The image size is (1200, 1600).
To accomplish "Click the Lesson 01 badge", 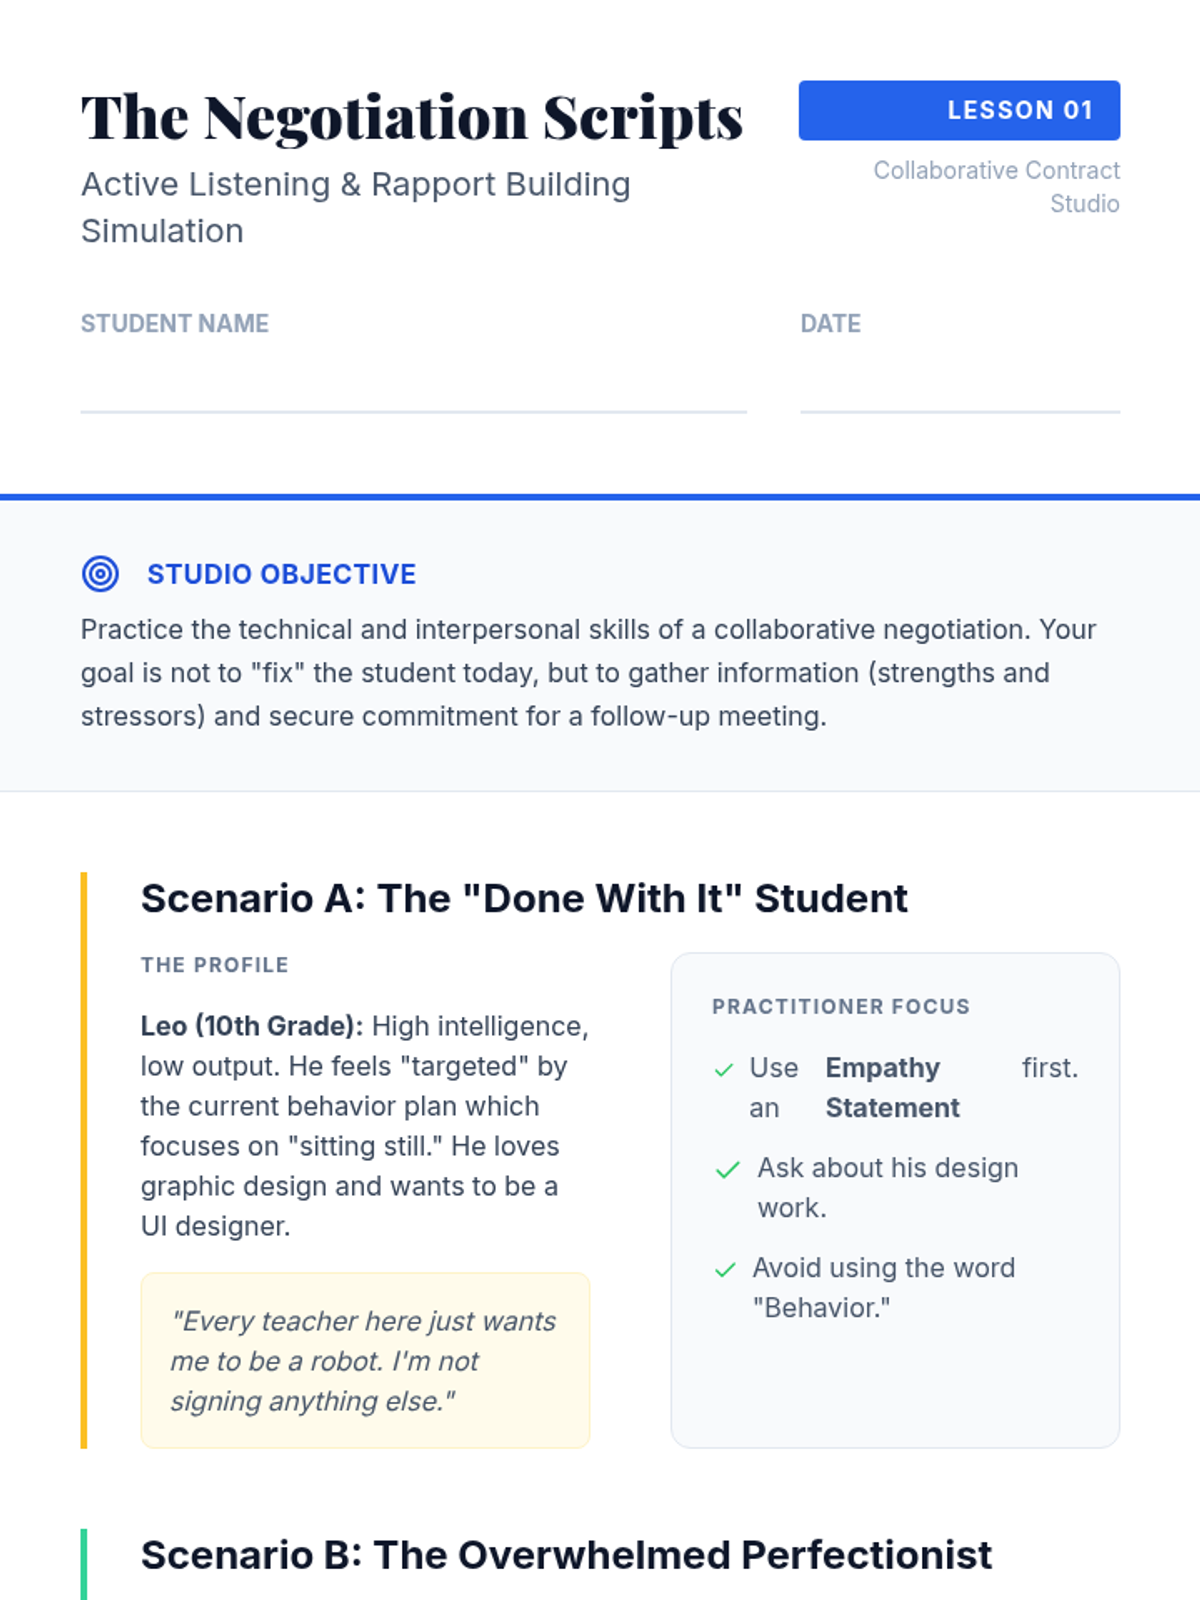I will tap(958, 110).
